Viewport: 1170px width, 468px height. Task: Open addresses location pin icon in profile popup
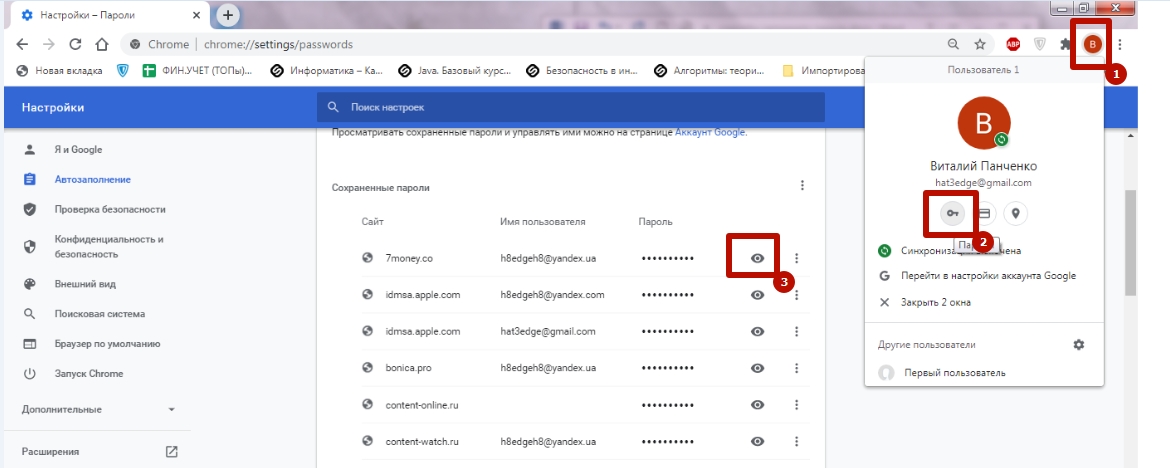coord(1015,213)
